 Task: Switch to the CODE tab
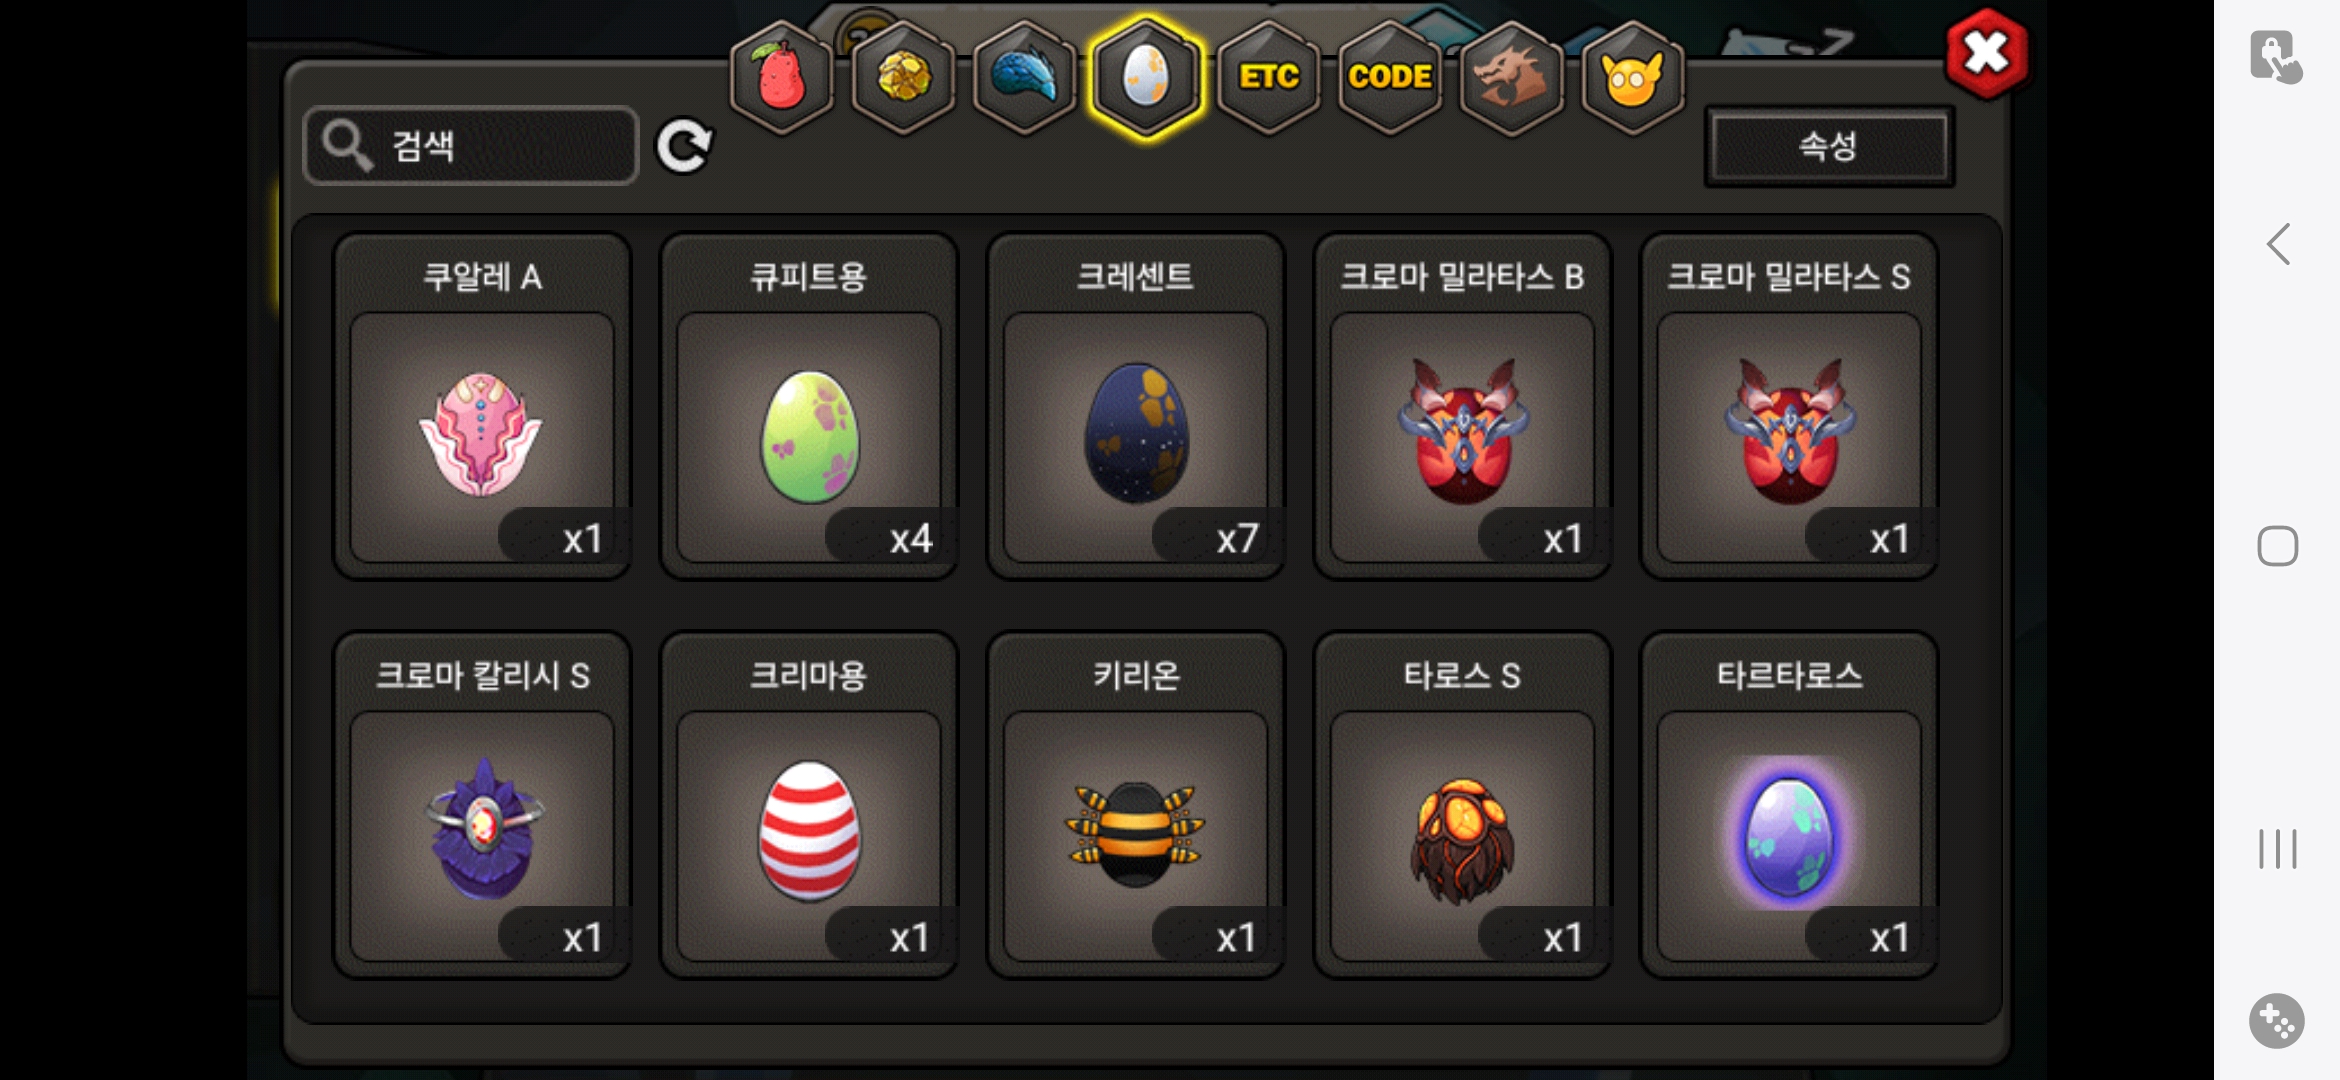(x=1390, y=77)
